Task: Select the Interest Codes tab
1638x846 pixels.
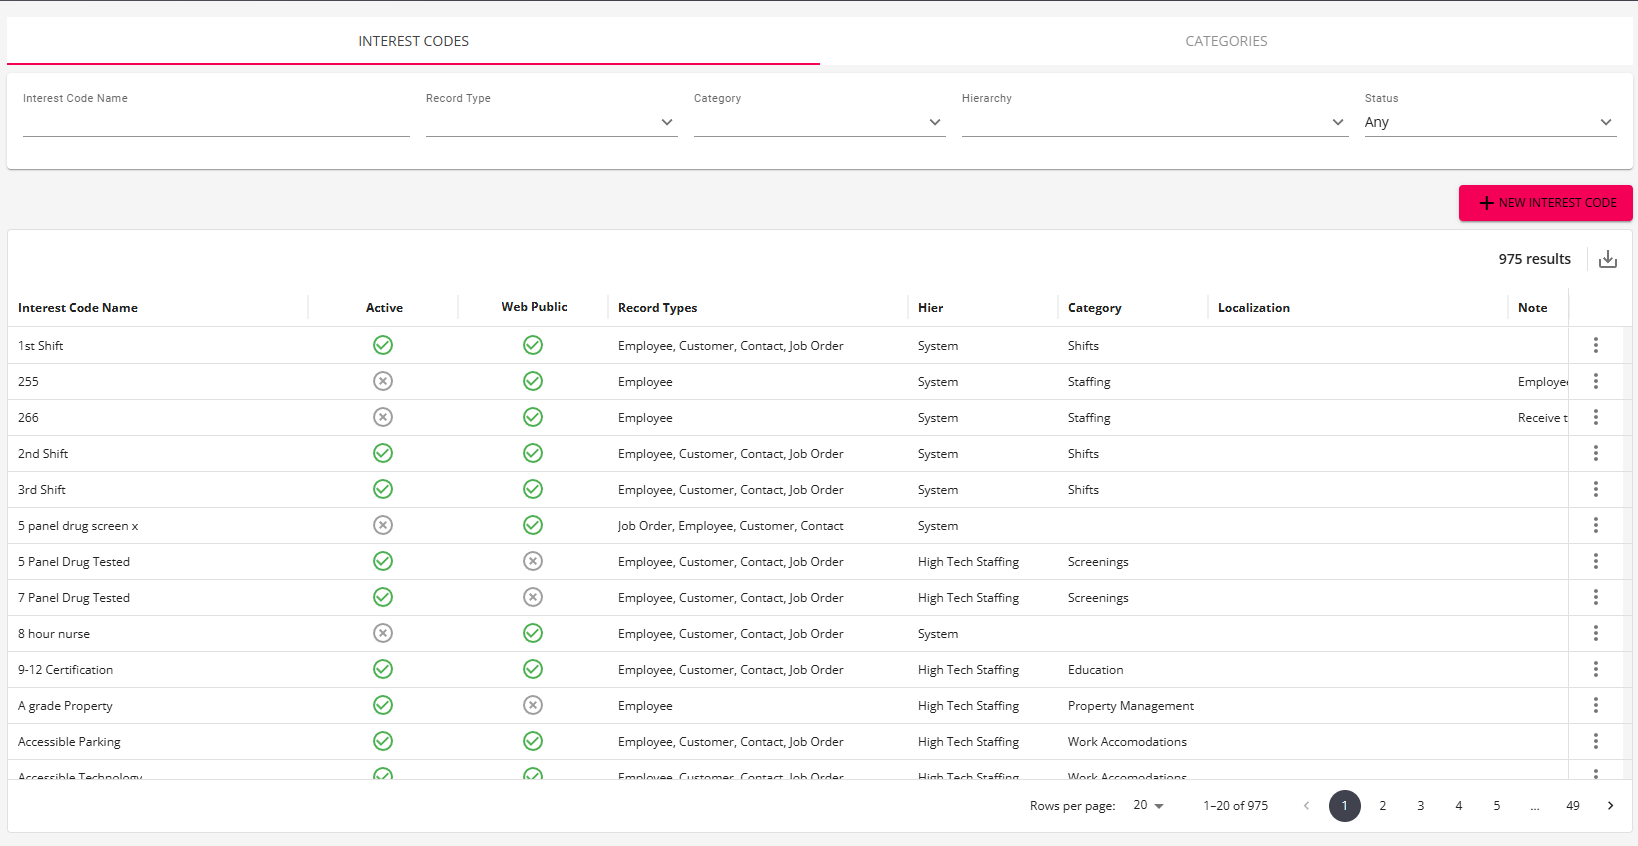Action: click(413, 41)
